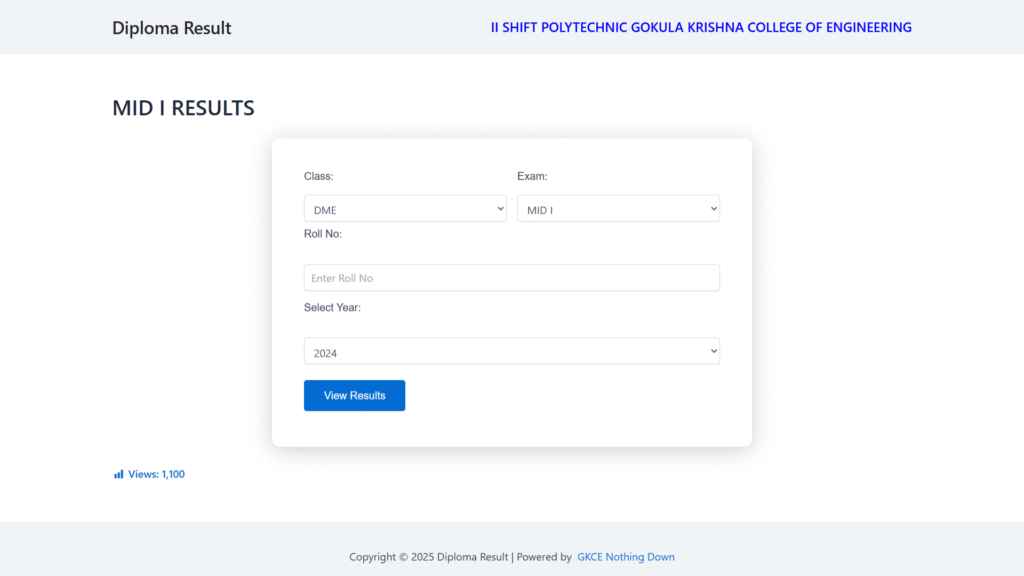Click the chevron arrow of Exam dropdown
Image resolution: width=1024 pixels, height=576 pixels.
coord(713,209)
